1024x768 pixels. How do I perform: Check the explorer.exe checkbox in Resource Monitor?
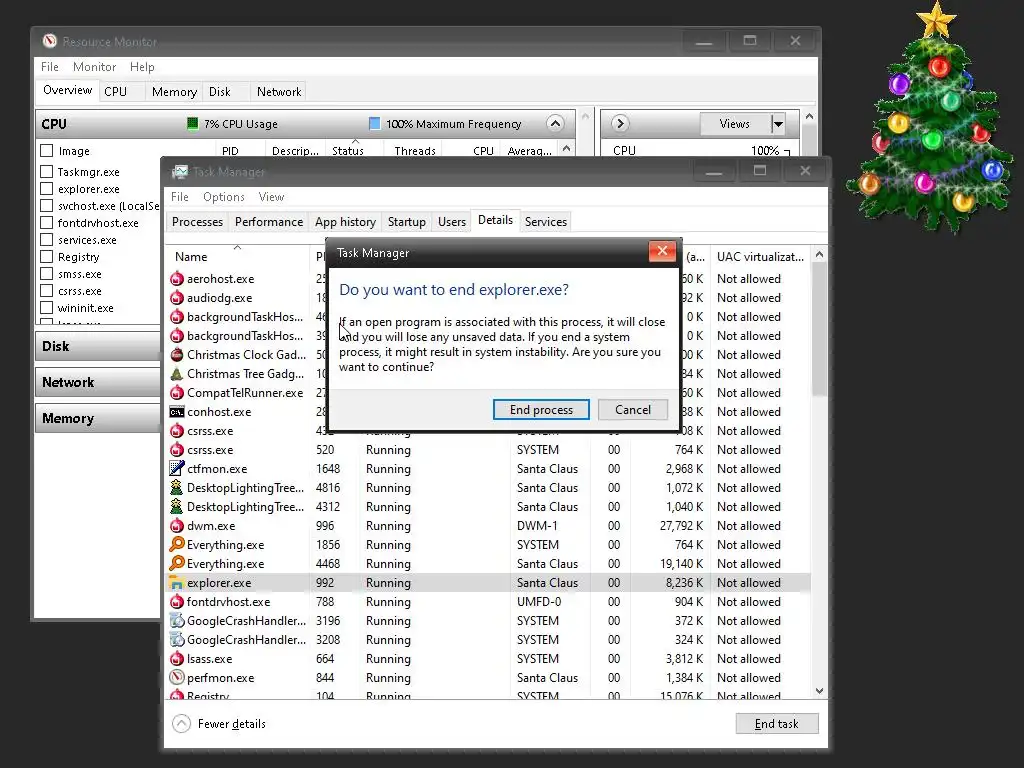[46, 189]
